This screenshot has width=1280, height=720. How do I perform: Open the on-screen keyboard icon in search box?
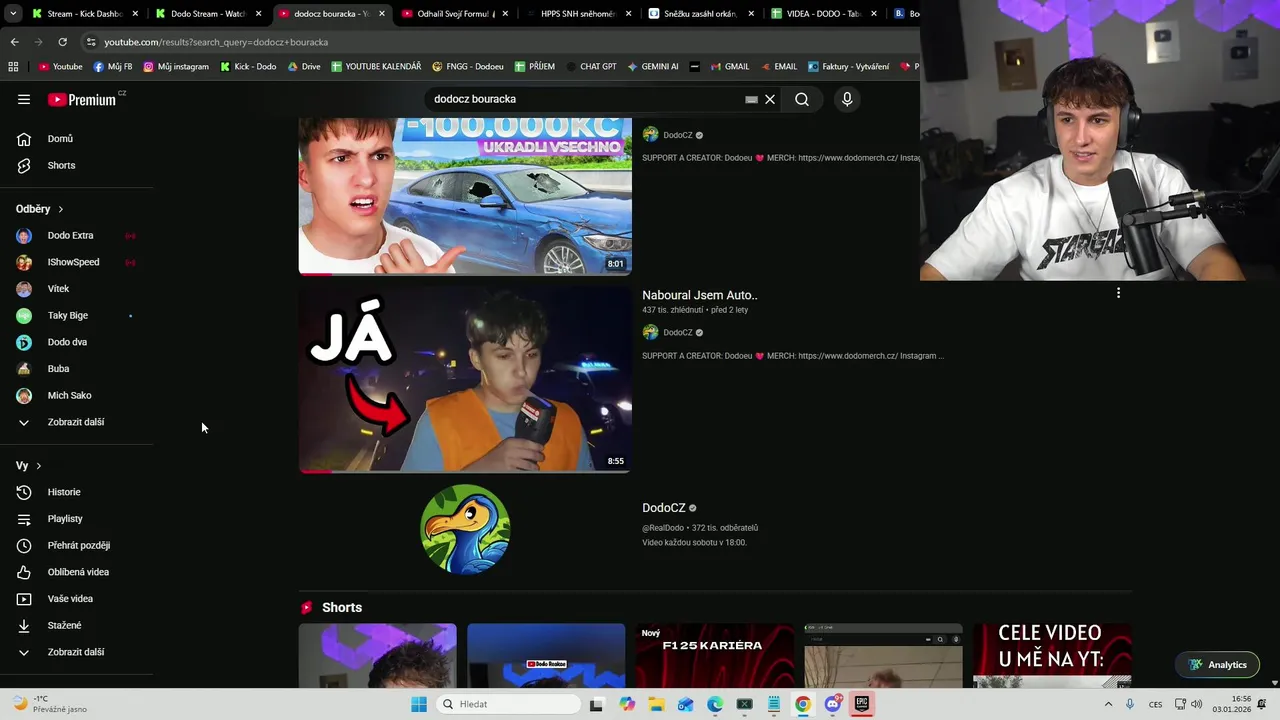[x=752, y=99]
